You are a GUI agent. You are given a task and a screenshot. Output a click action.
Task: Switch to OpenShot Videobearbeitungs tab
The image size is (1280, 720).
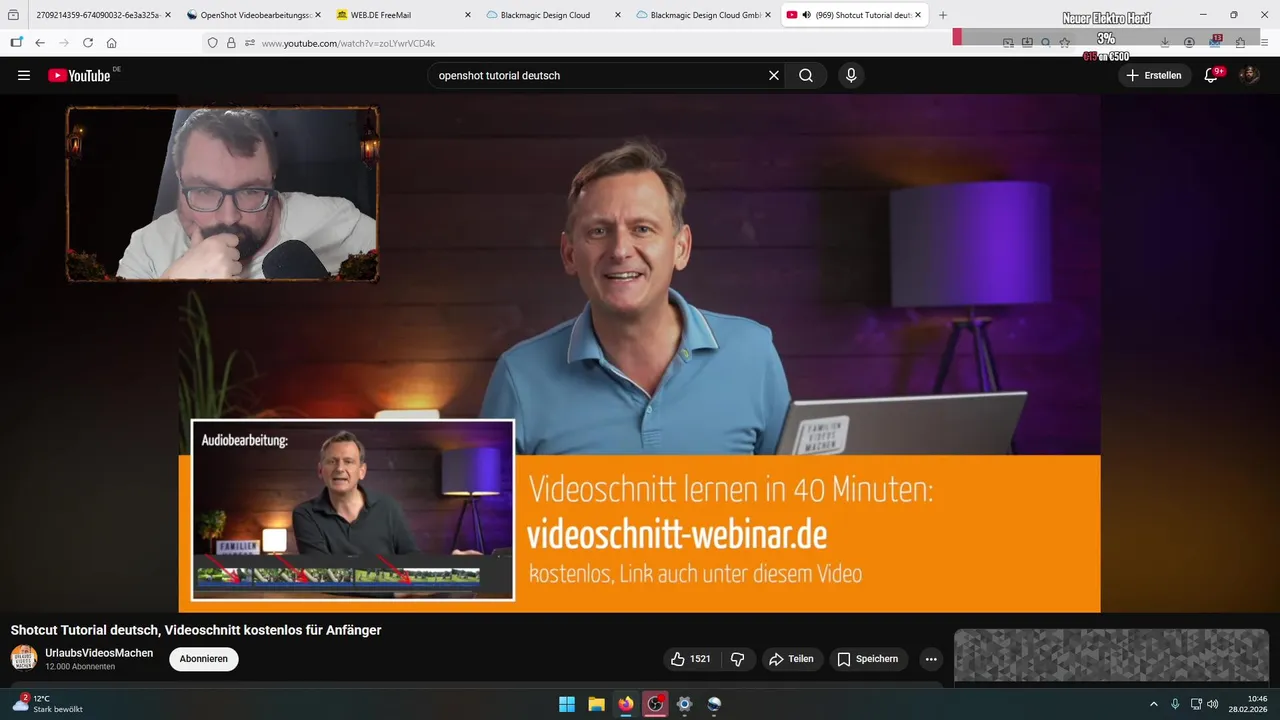(254, 15)
